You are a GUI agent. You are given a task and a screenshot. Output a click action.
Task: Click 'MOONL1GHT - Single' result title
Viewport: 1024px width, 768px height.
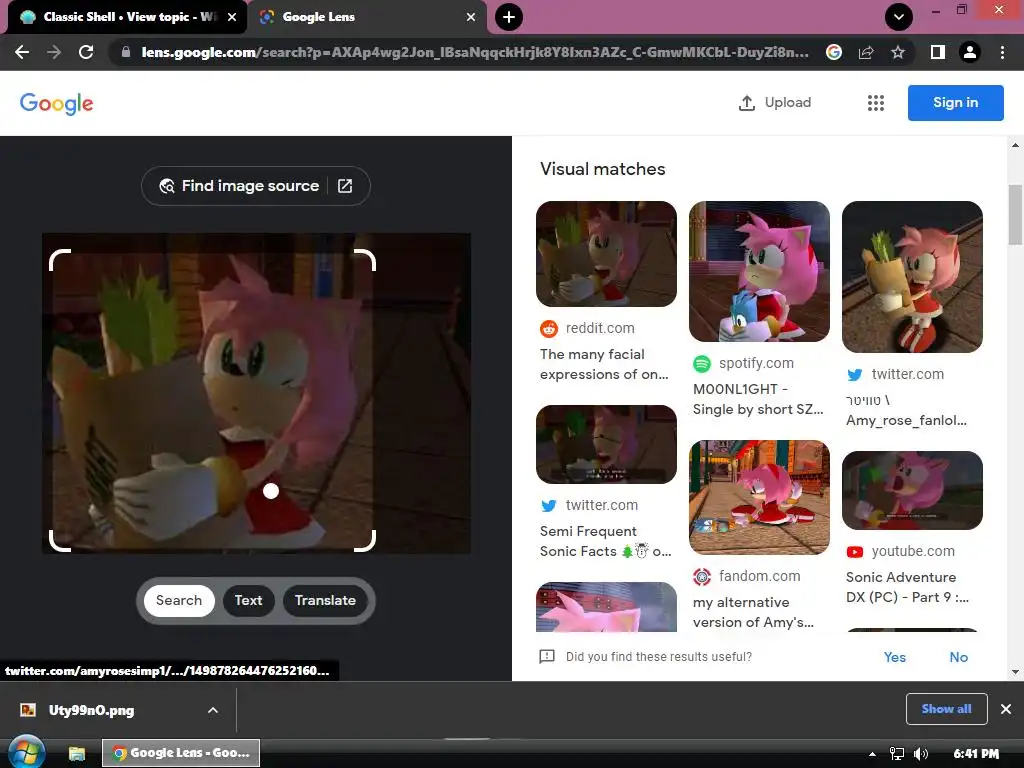click(758, 399)
